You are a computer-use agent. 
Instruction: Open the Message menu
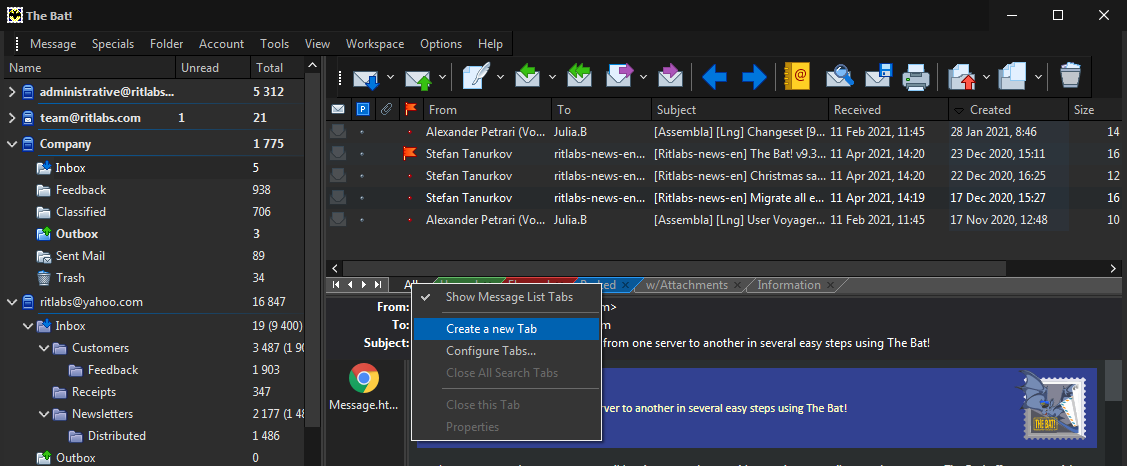coord(53,44)
